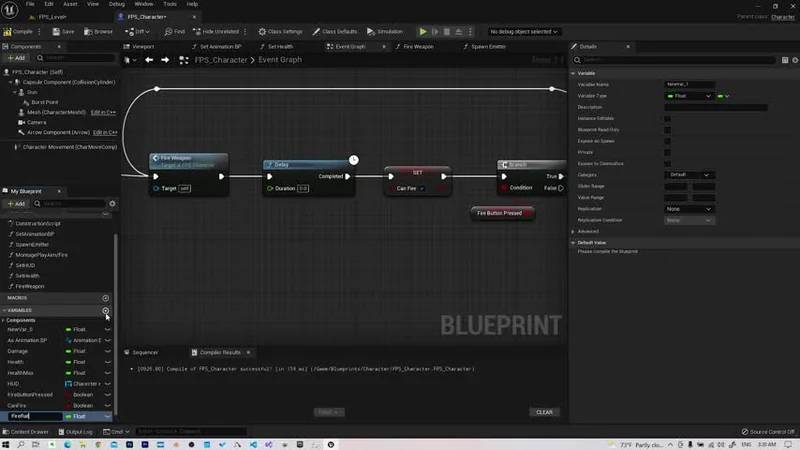Open the Category dropdown
The width and height of the screenshot is (800, 450).
click(689, 175)
